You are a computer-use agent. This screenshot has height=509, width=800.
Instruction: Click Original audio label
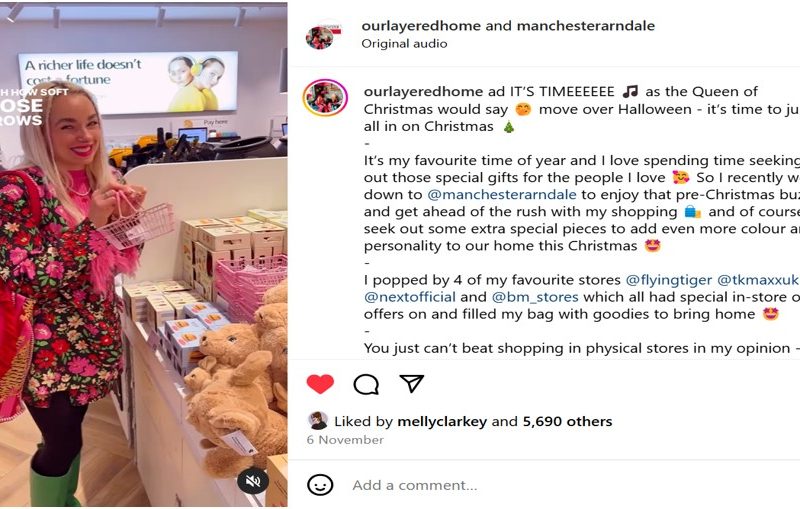(x=404, y=44)
